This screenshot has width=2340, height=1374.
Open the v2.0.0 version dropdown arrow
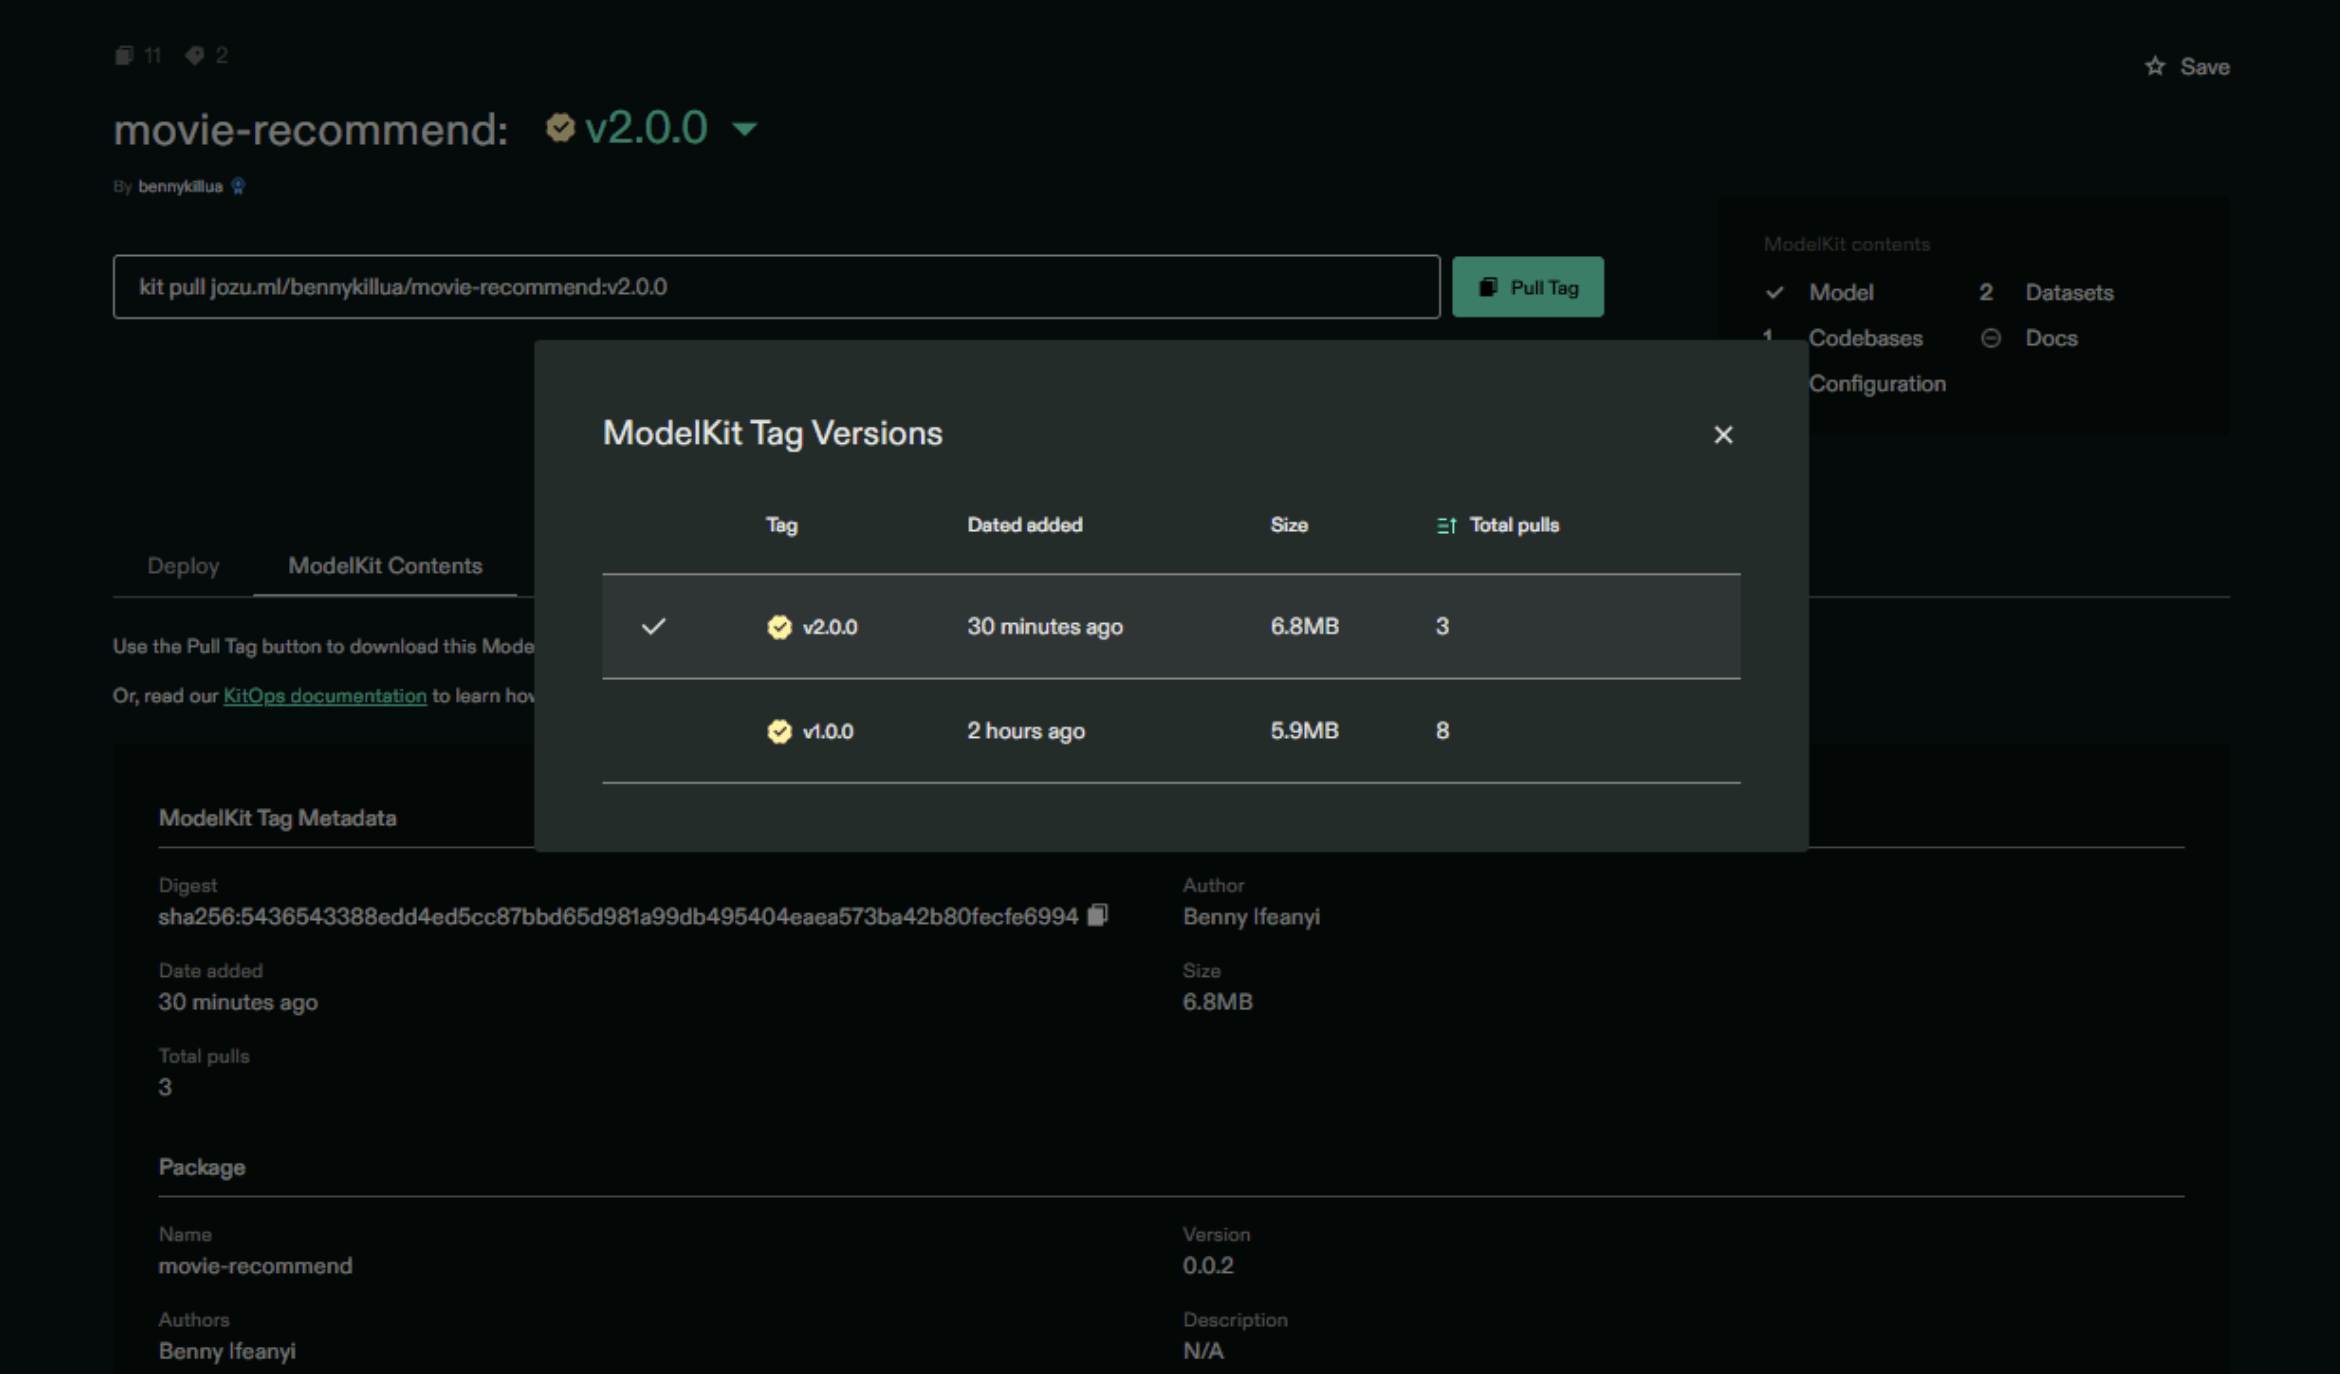pos(744,129)
